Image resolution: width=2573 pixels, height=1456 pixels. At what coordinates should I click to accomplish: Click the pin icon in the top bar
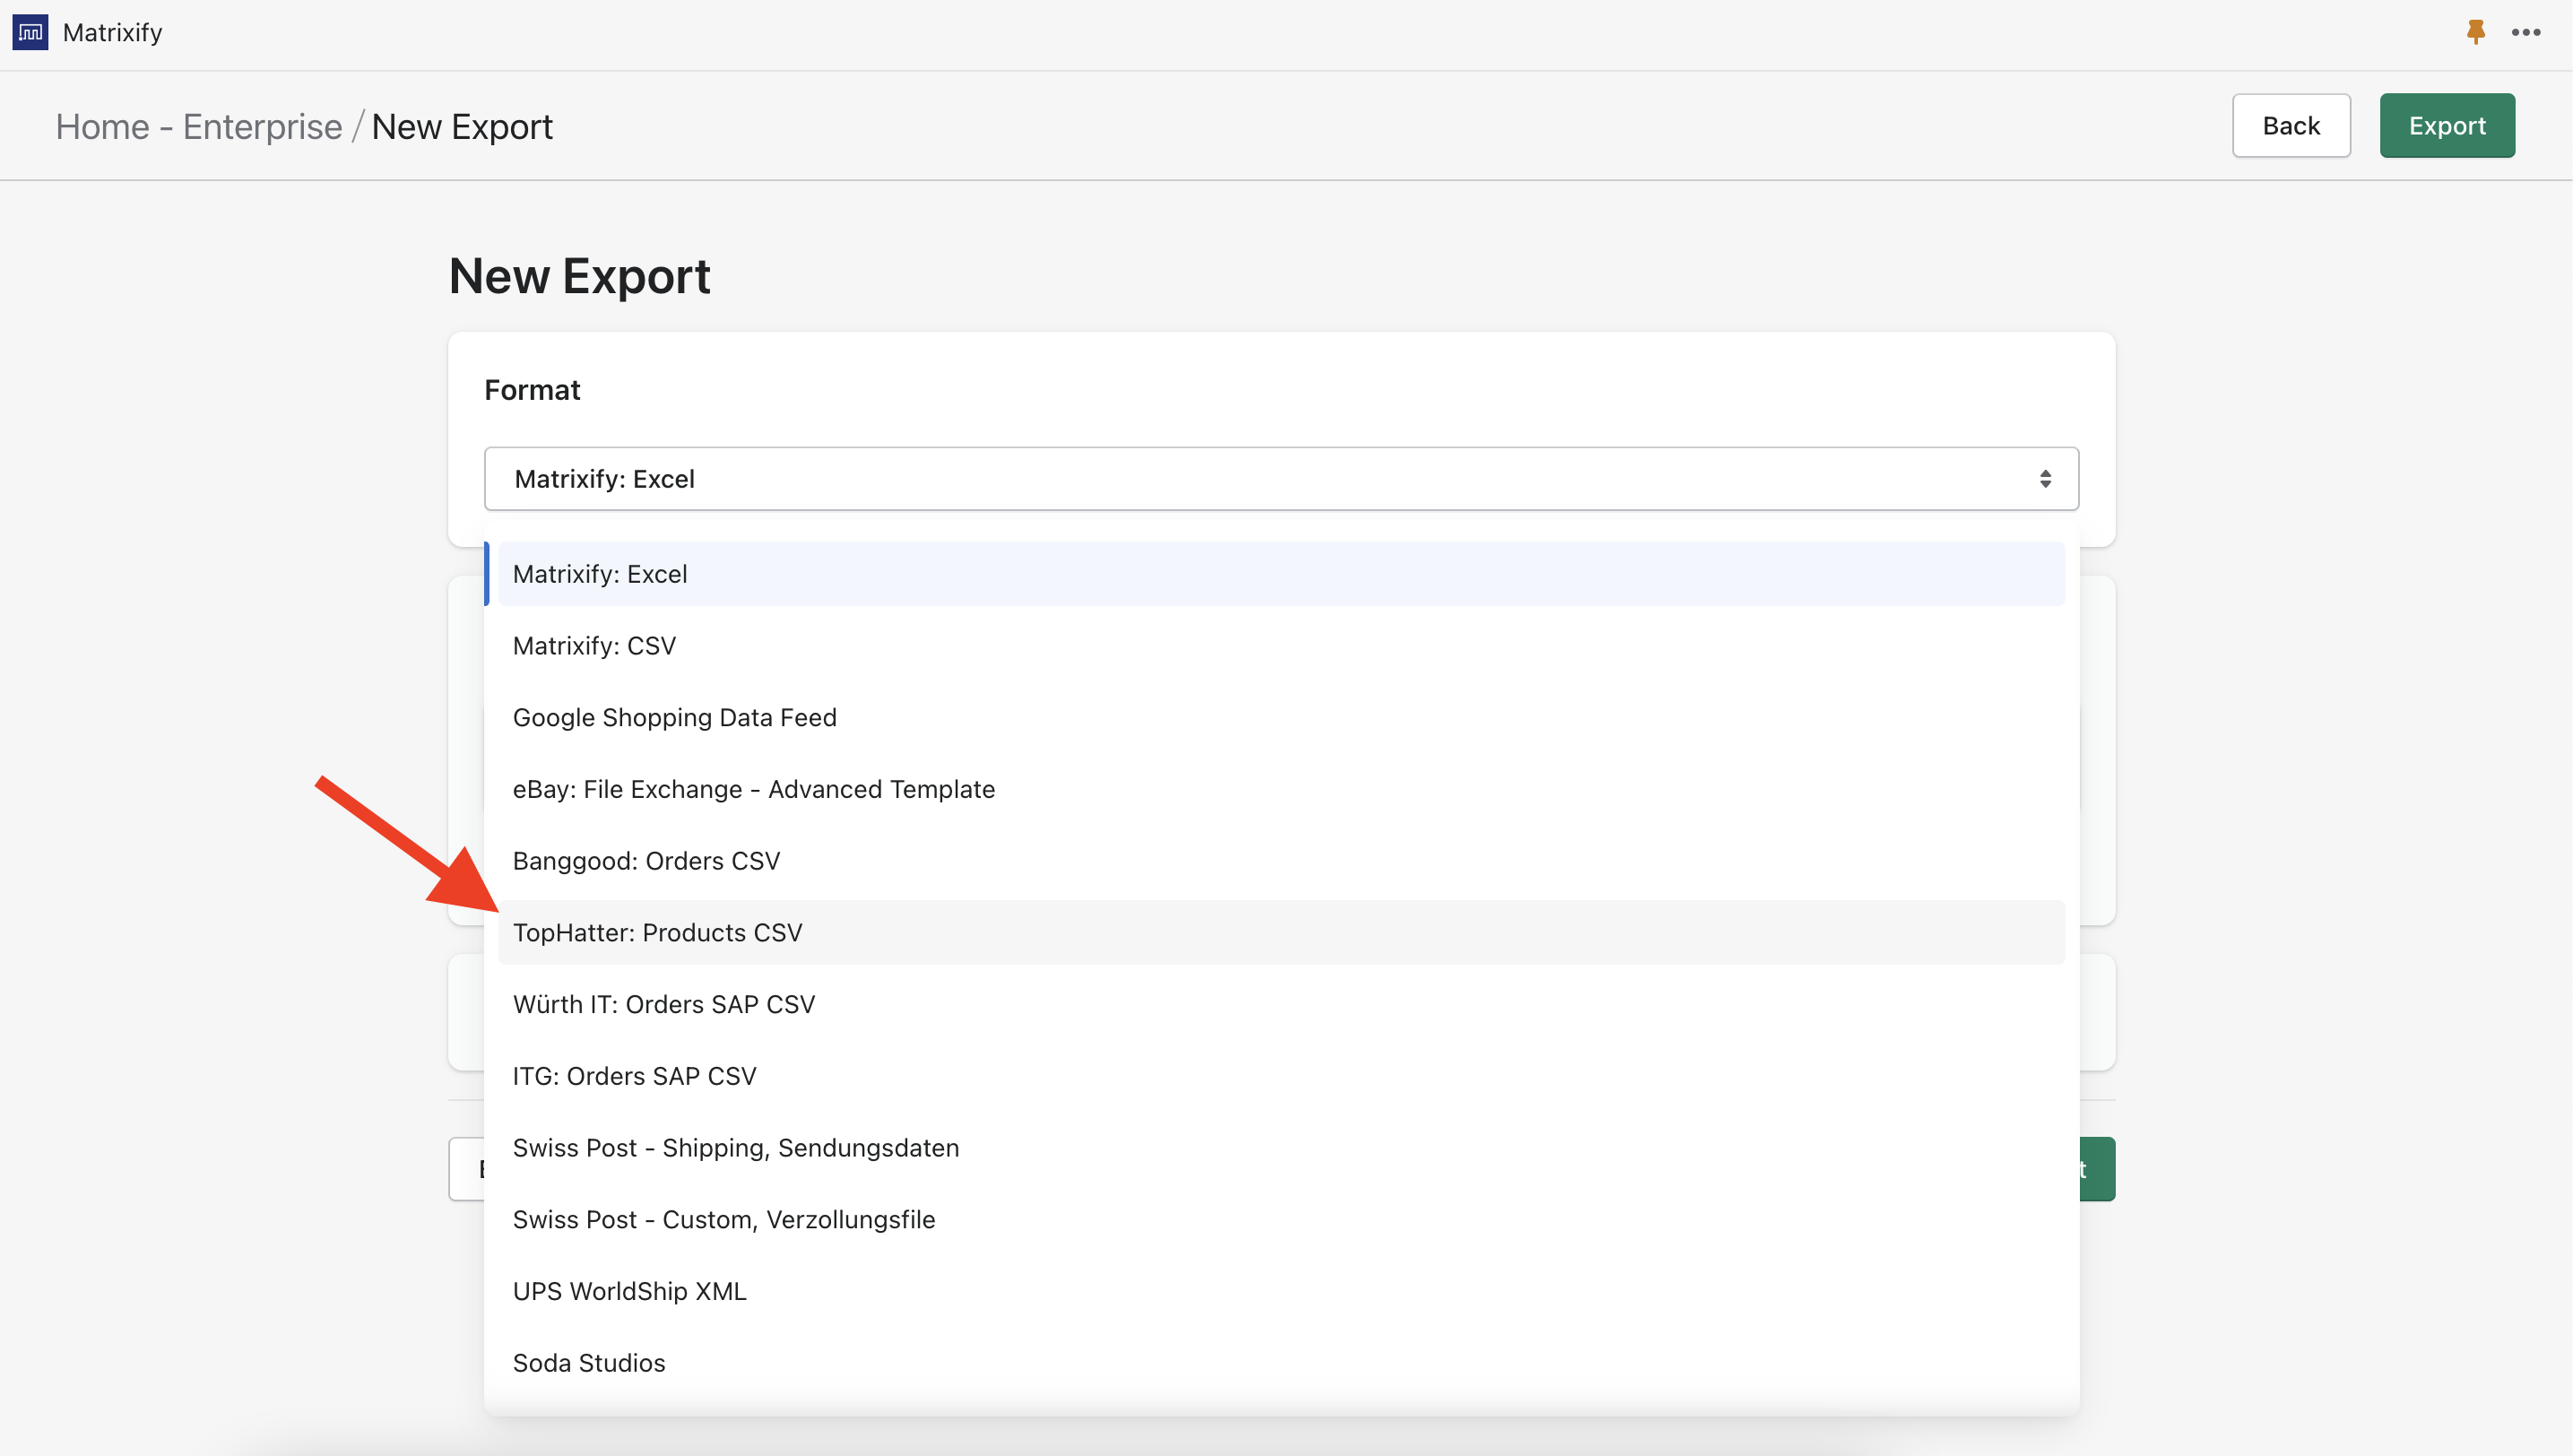[x=2475, y=31]
